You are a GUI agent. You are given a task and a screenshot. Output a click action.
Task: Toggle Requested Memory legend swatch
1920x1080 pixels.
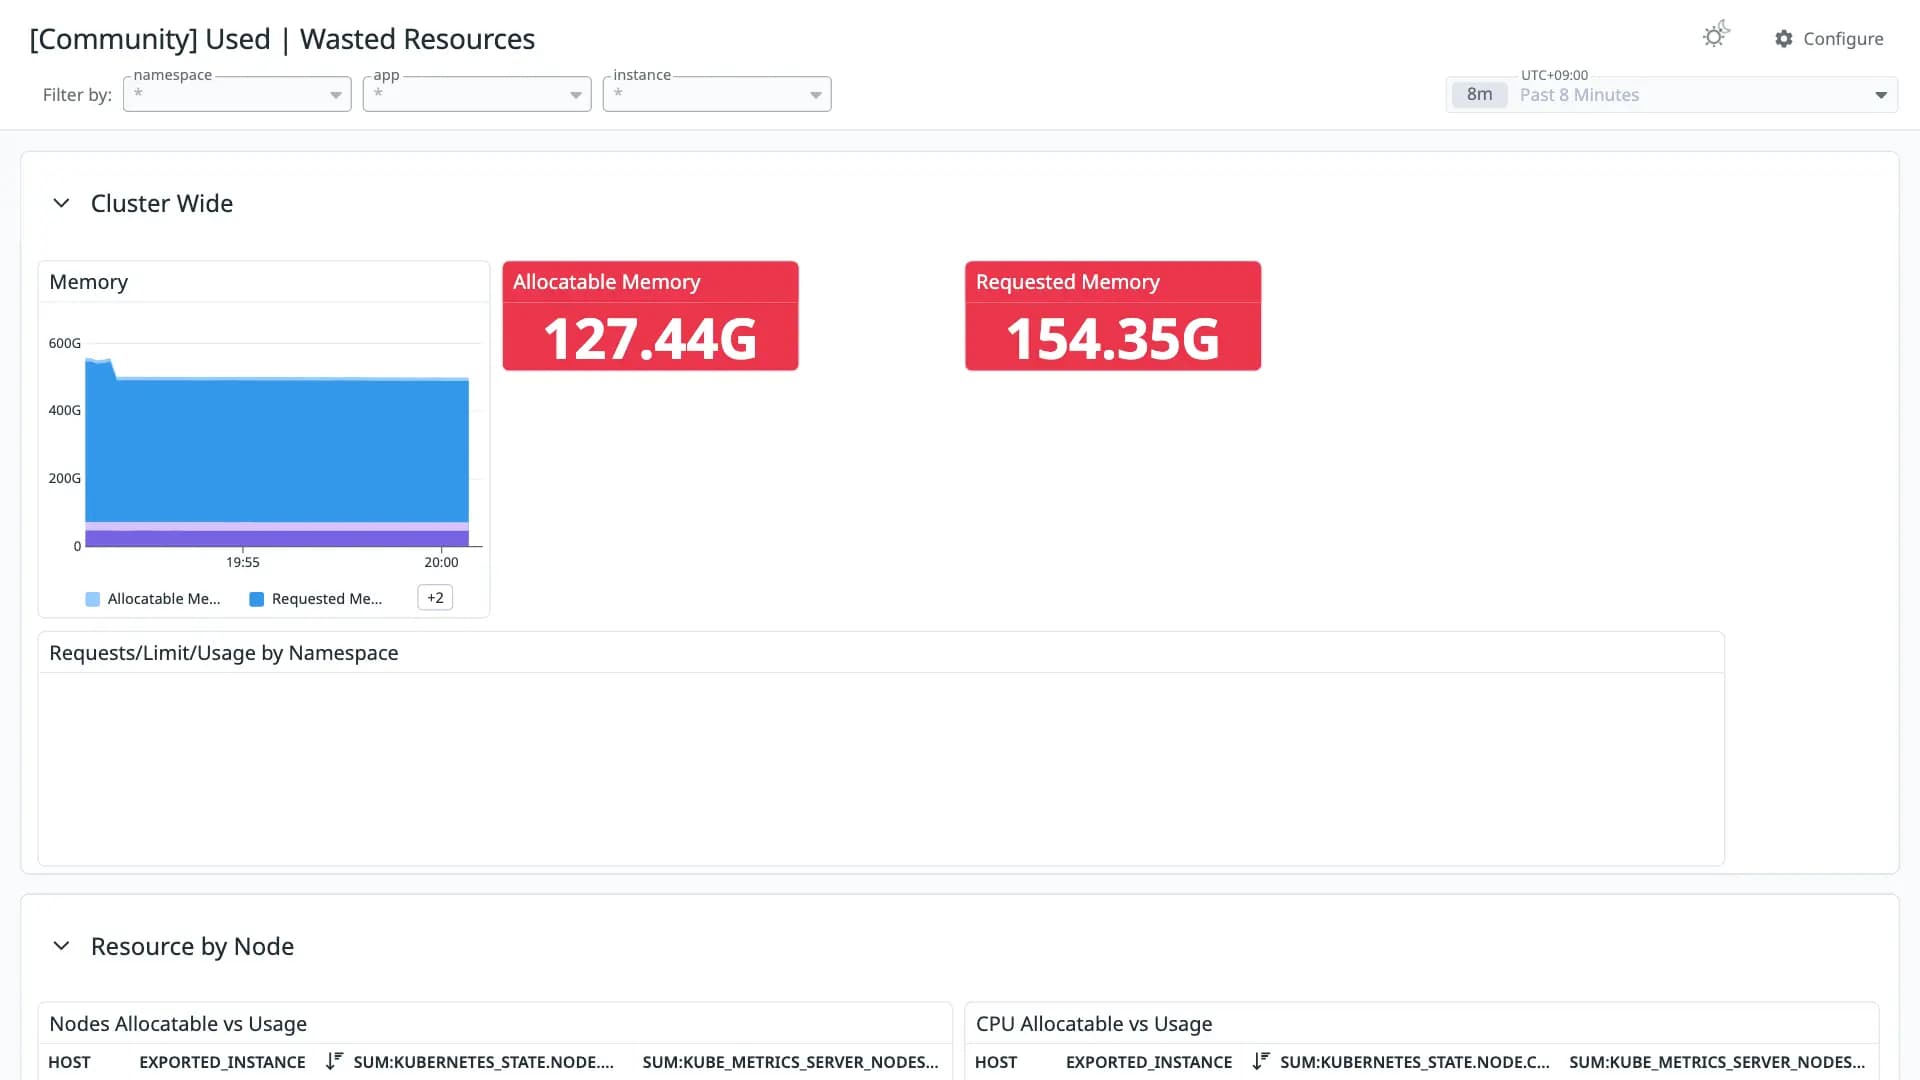(257, 599)
